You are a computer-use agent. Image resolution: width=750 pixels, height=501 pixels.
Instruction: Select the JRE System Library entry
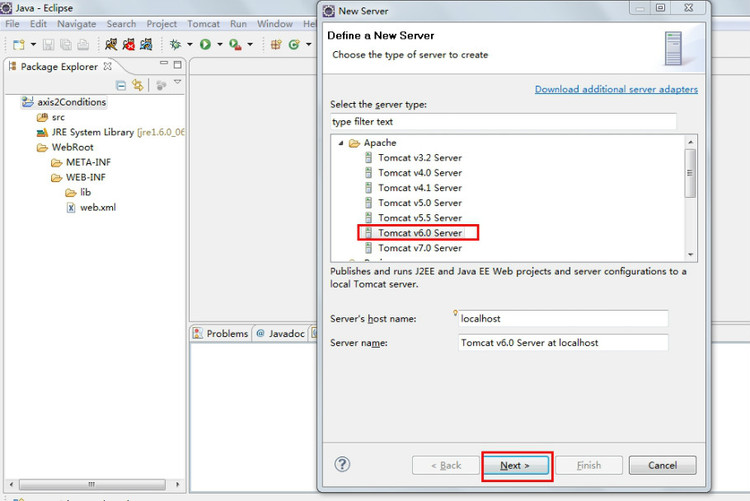pyautogui.click(x=110, y=132)
